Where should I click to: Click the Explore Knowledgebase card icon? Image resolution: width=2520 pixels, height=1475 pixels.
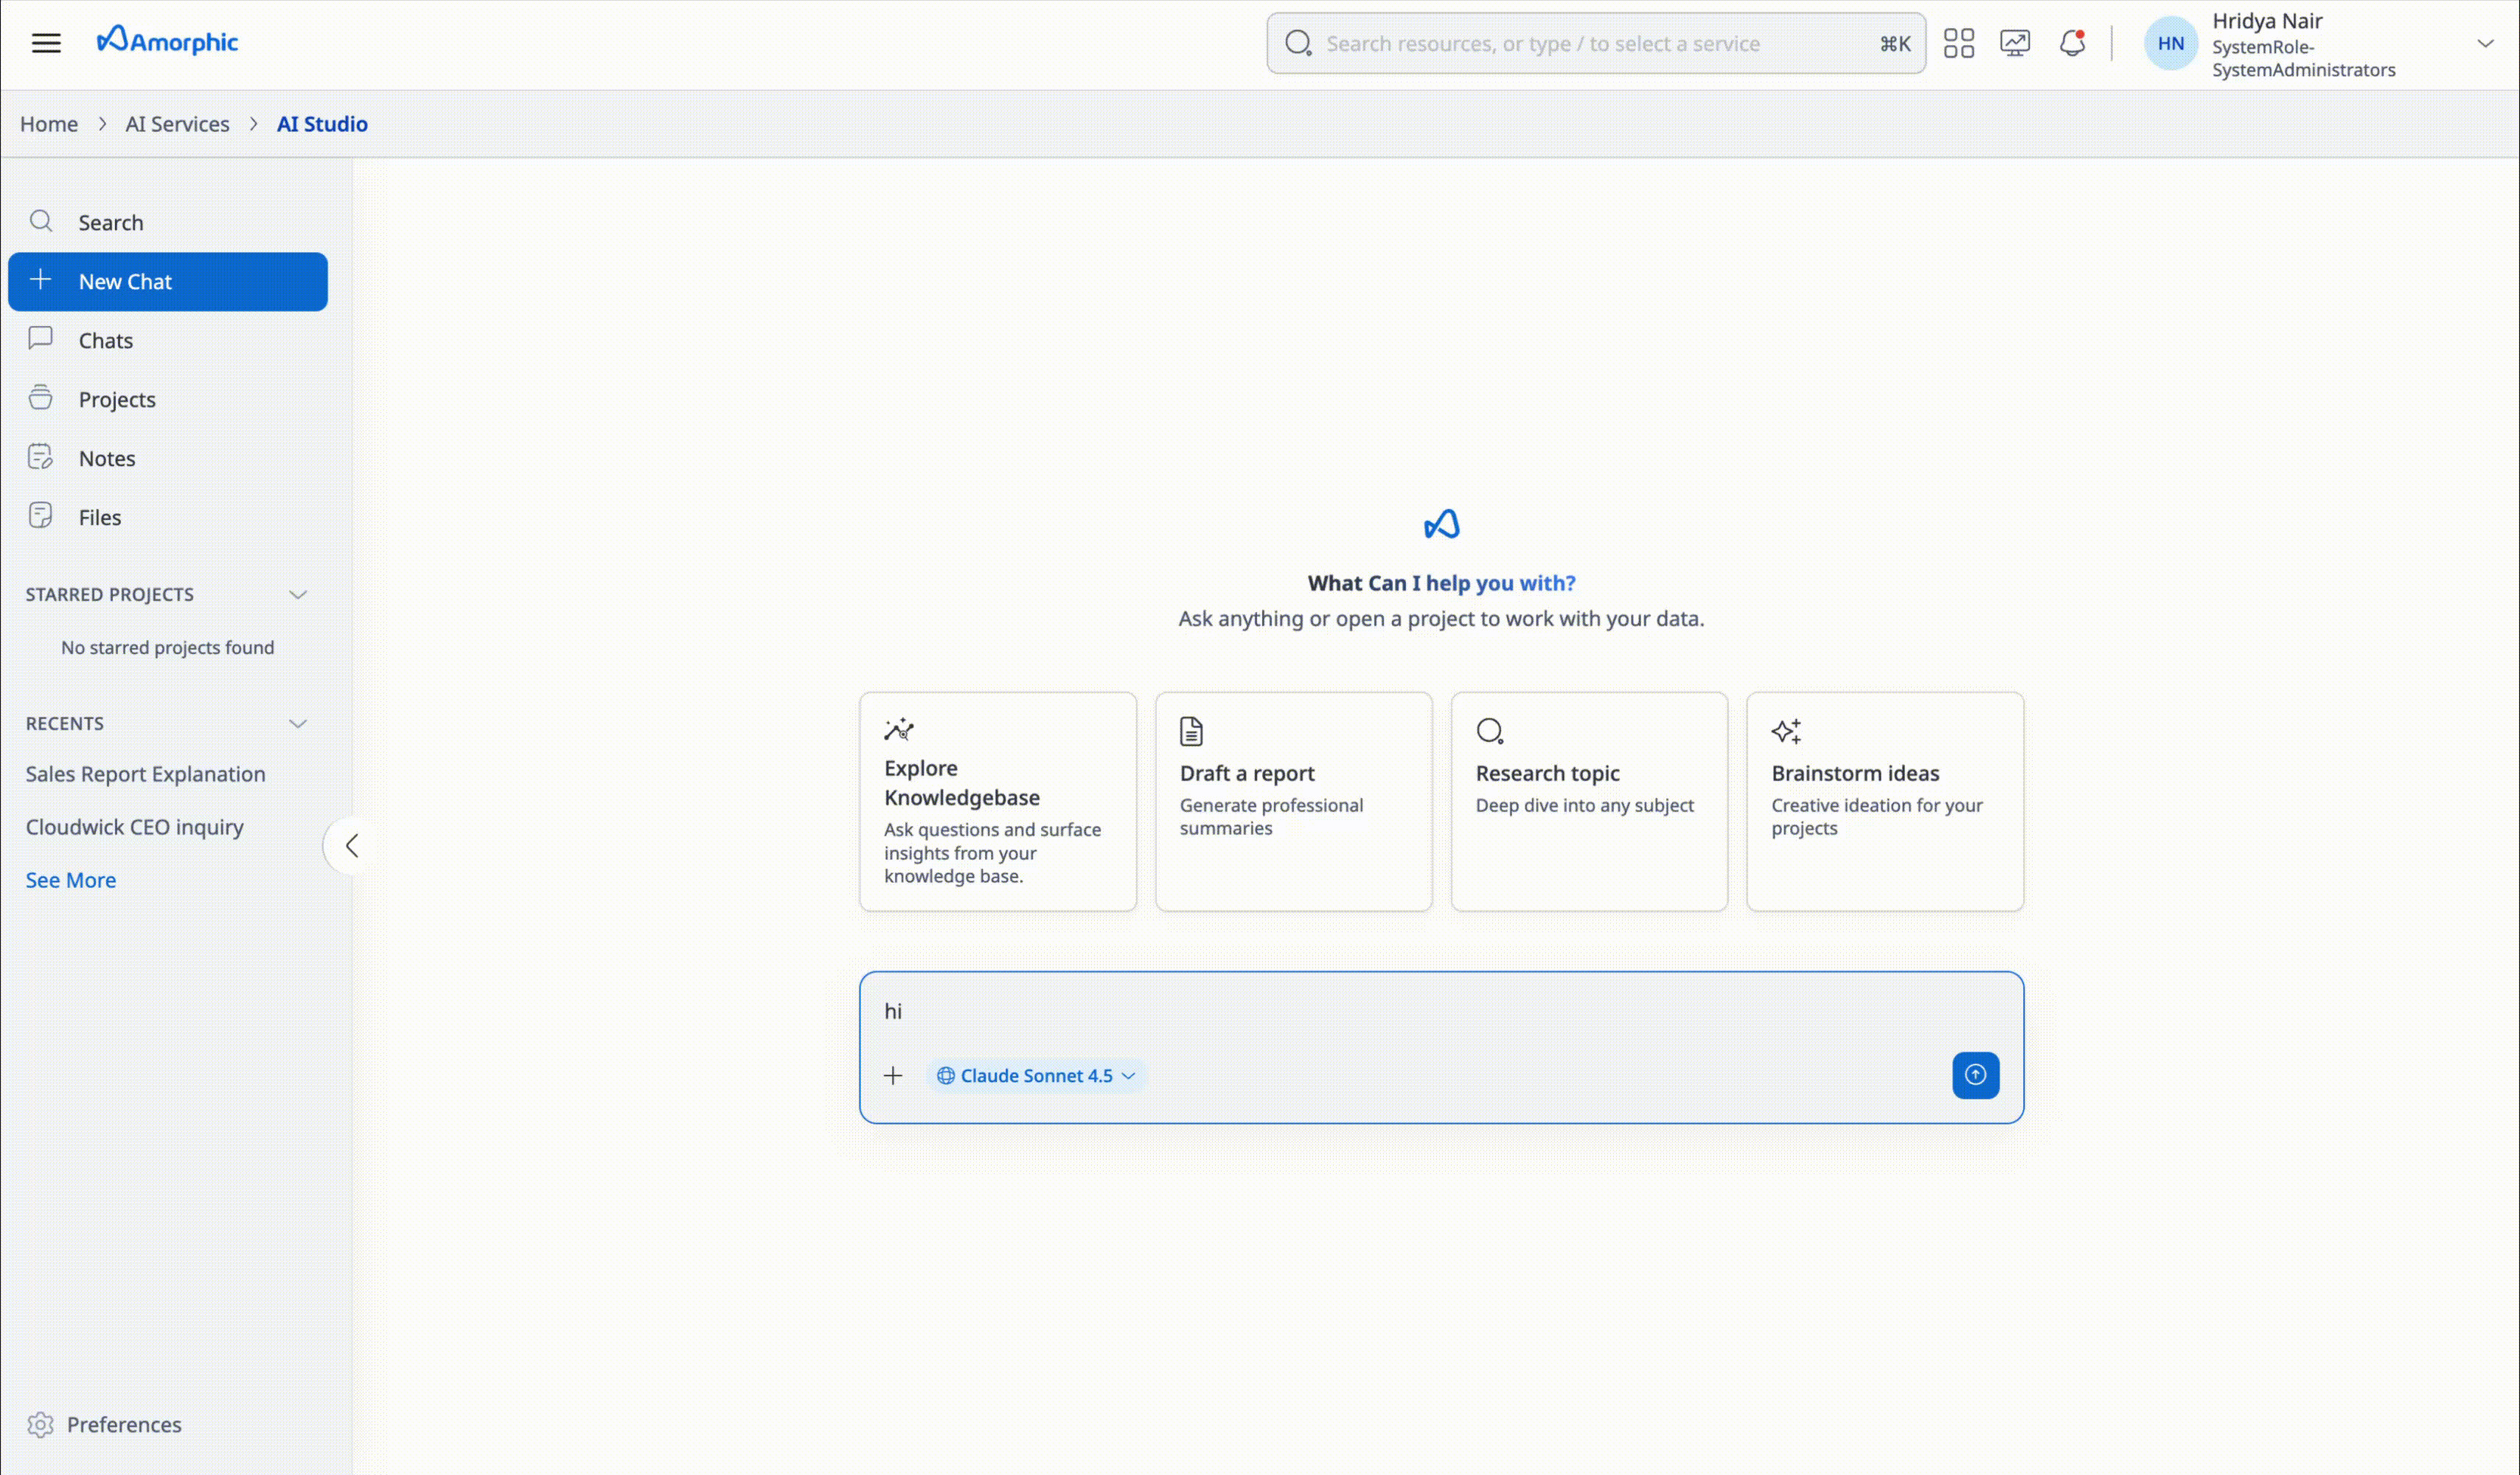[x=899, y=729]
